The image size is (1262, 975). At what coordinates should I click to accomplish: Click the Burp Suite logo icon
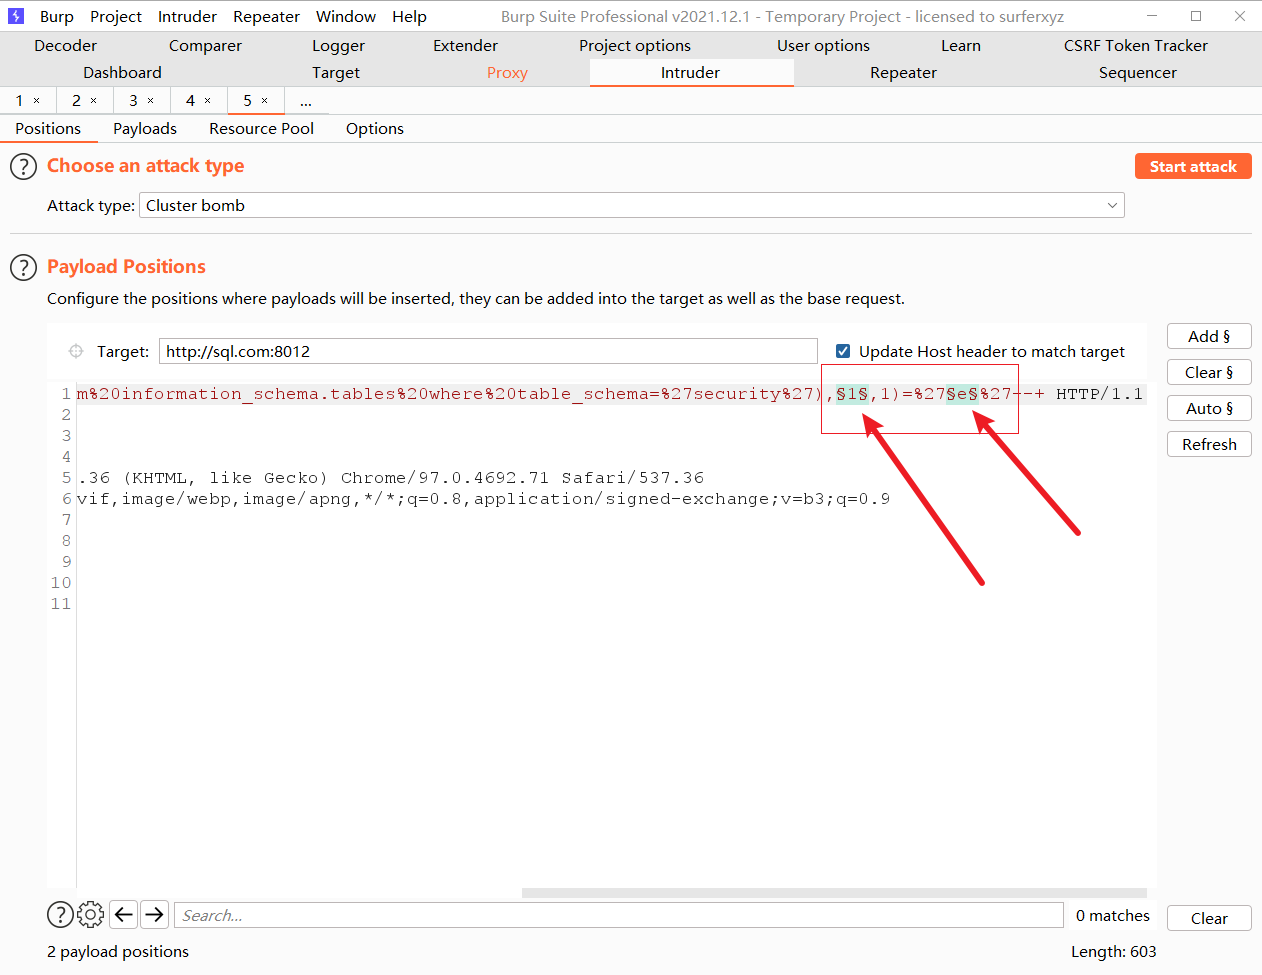coord(16,16)
